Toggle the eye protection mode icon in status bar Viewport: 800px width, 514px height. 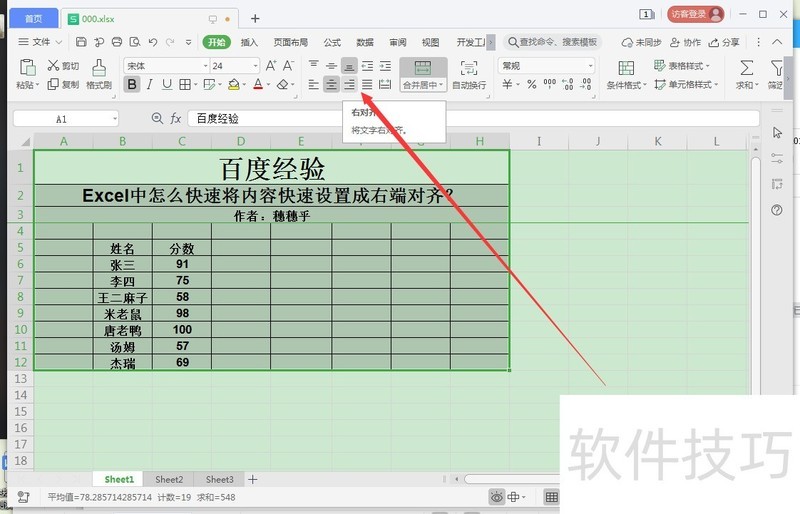[496, 497]
